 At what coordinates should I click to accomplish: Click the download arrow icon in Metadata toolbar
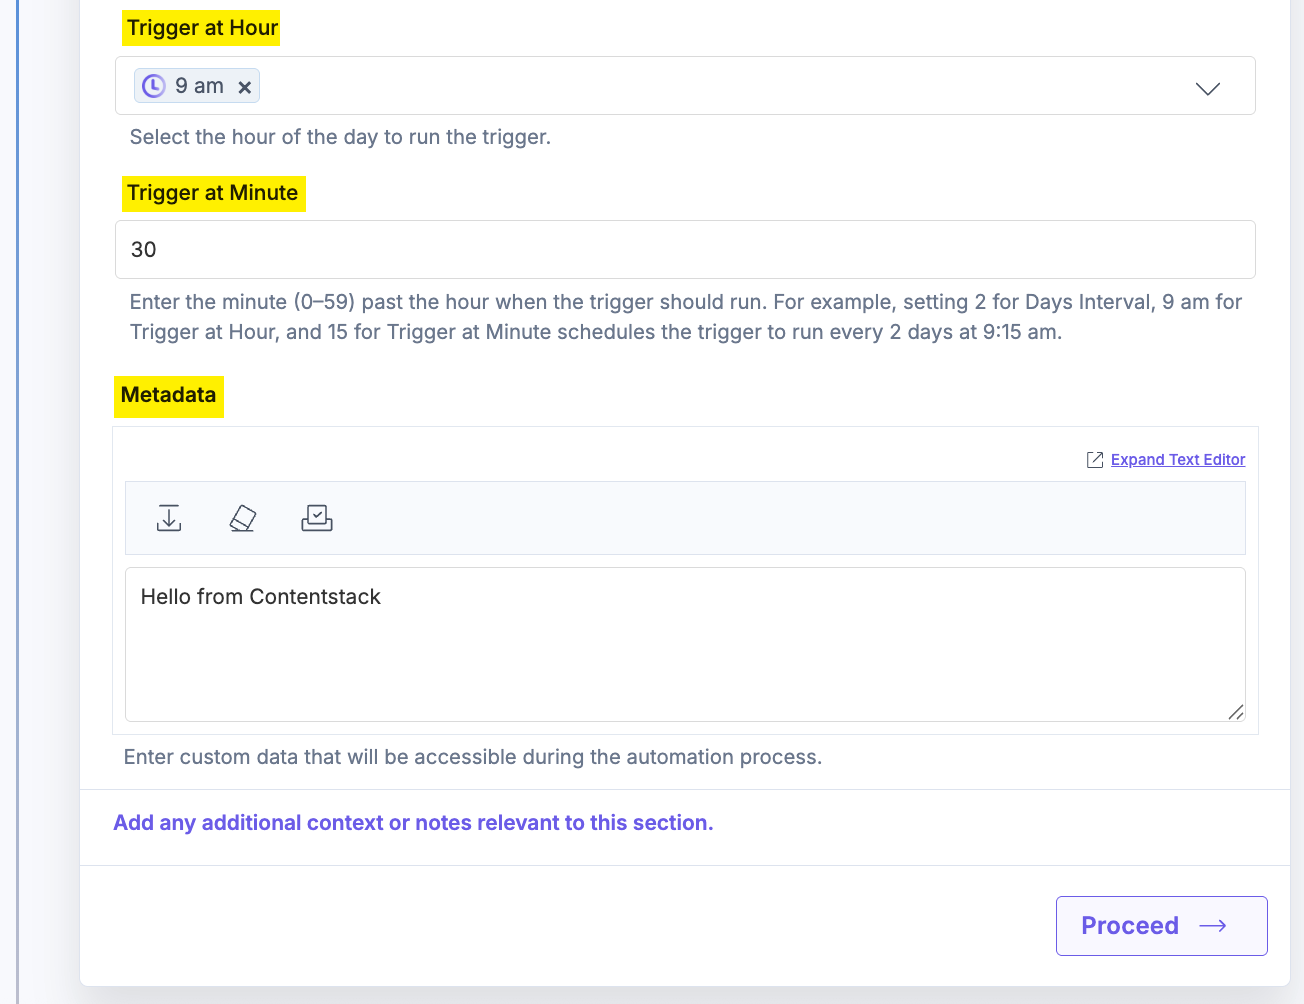pos(169,518)
